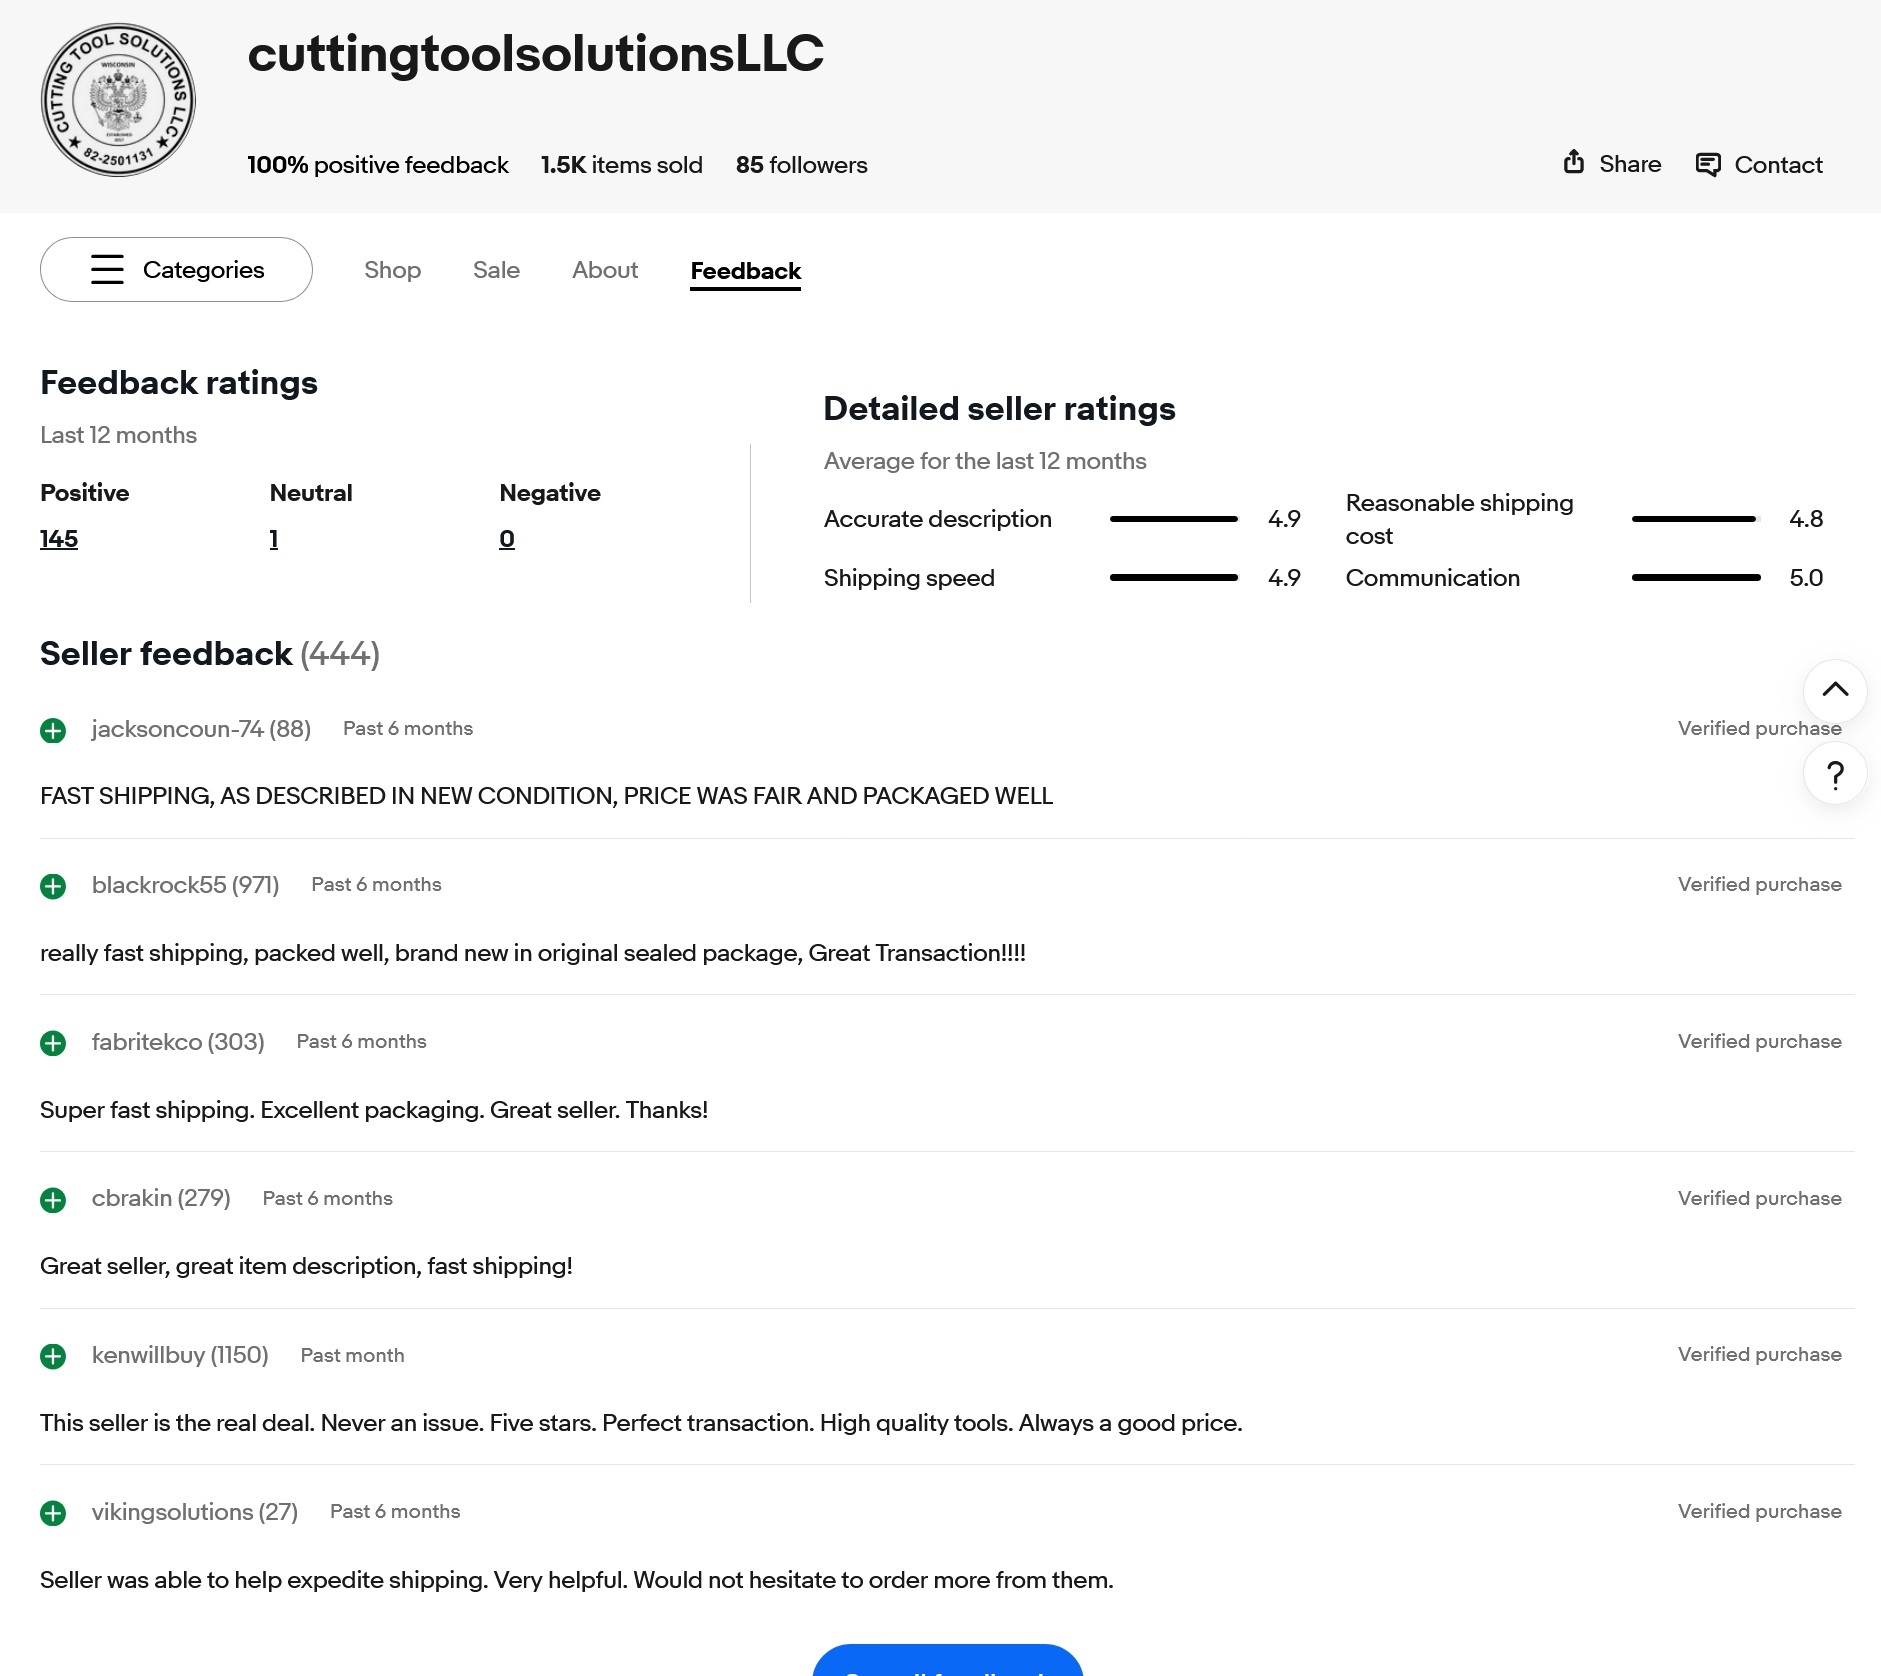Click the Cutting Tool Solutions seller logo
The height and width of the screenshot is (1676, 1881).
click(x=118, y=100)
